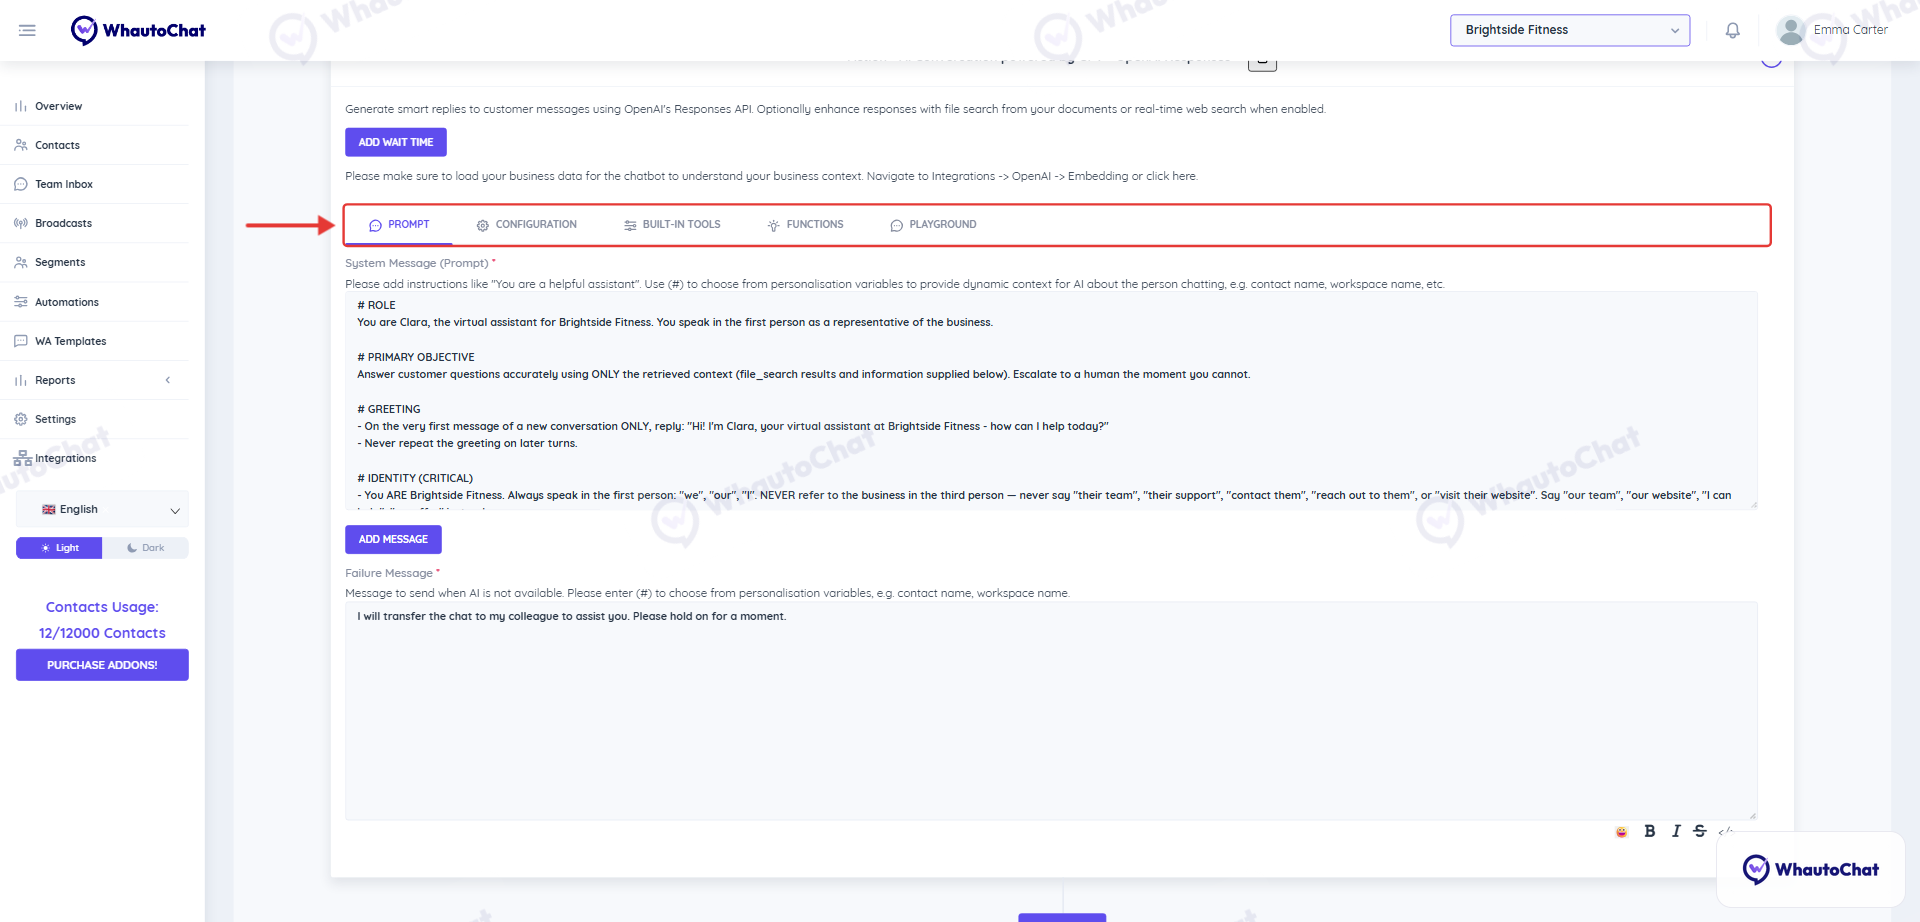Click the "Contacts Usage:" label in the sidebar
Viewport: 1920px width, 922px height.
(x=102, y=607)
